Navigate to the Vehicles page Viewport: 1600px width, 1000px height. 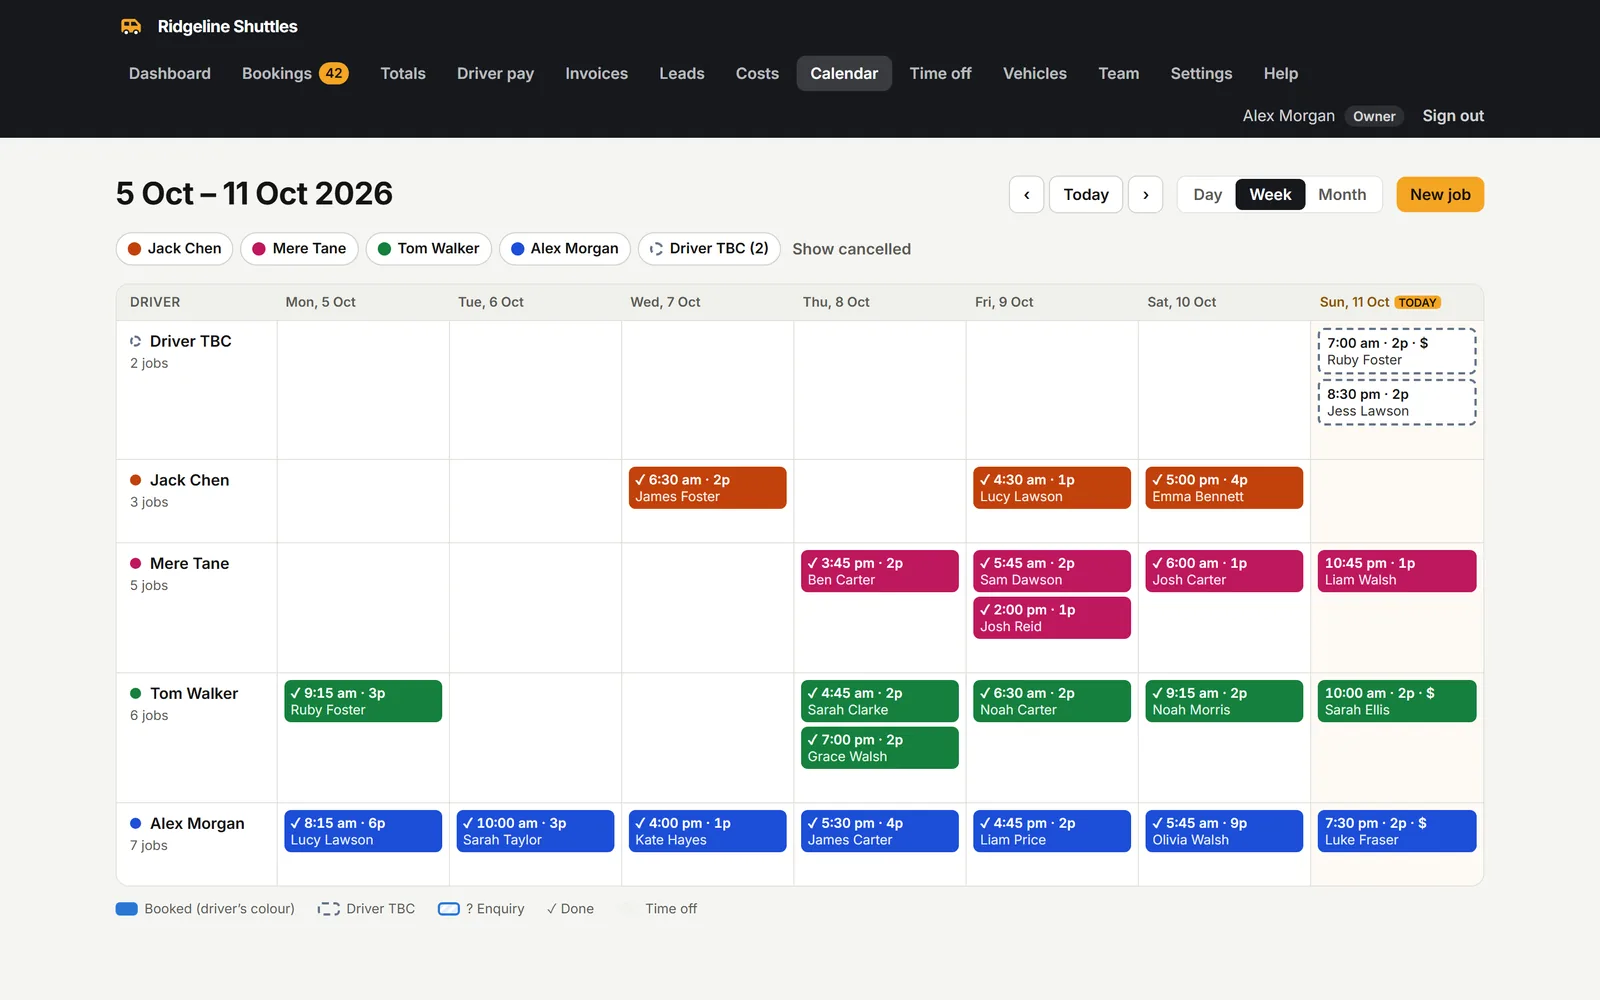(1034, 73)
